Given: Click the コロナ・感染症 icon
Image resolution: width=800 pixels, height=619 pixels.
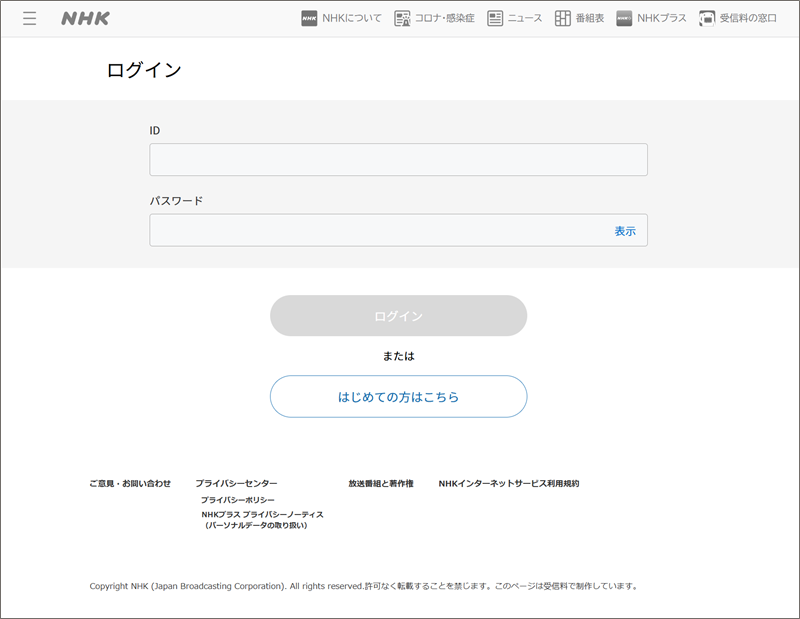Looking at the screenshot, I should [x=403, y=18].
